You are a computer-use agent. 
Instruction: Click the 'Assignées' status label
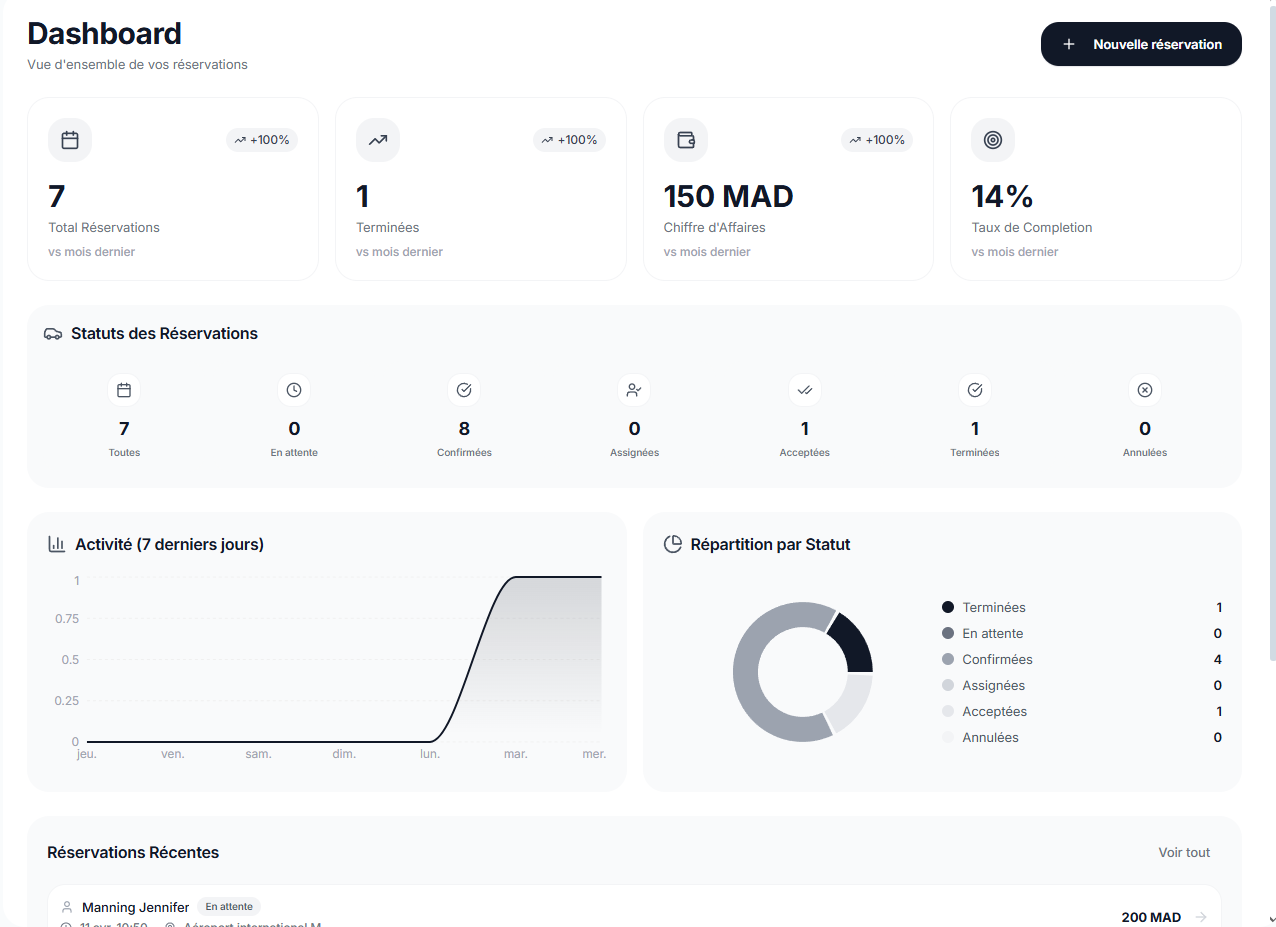click(x=634, y=452)
